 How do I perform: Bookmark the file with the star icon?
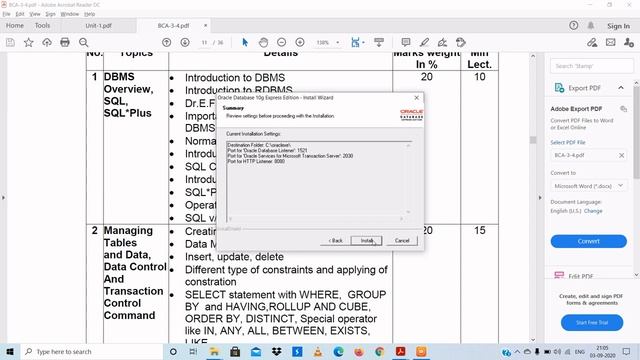(x=29, y=42)
